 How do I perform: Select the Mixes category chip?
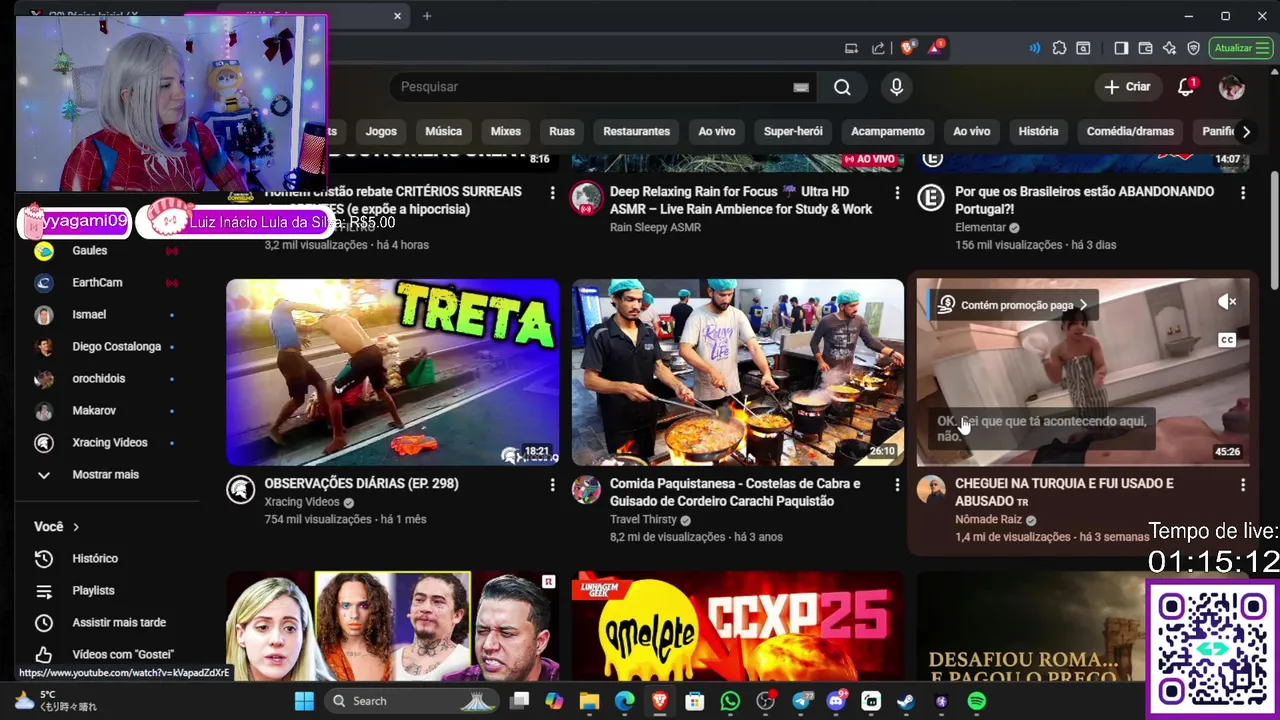point(505,131)
